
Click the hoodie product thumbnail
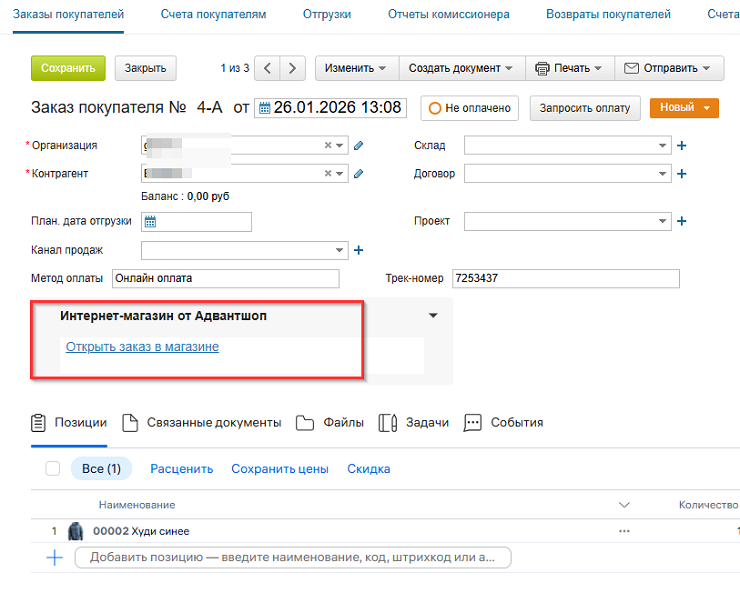[x=76, y=531]
